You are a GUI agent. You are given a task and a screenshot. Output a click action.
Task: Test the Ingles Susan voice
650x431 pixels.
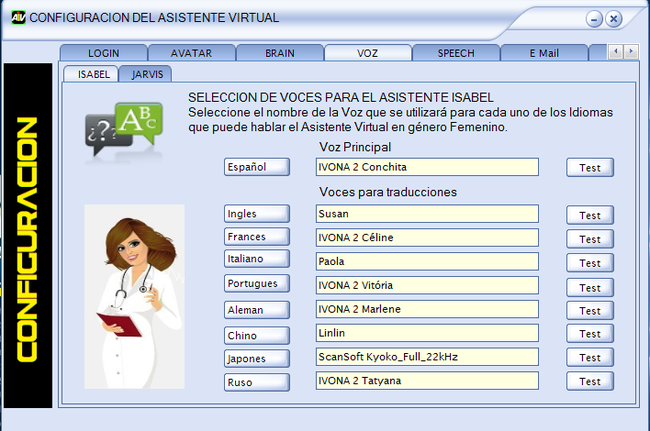590,216
